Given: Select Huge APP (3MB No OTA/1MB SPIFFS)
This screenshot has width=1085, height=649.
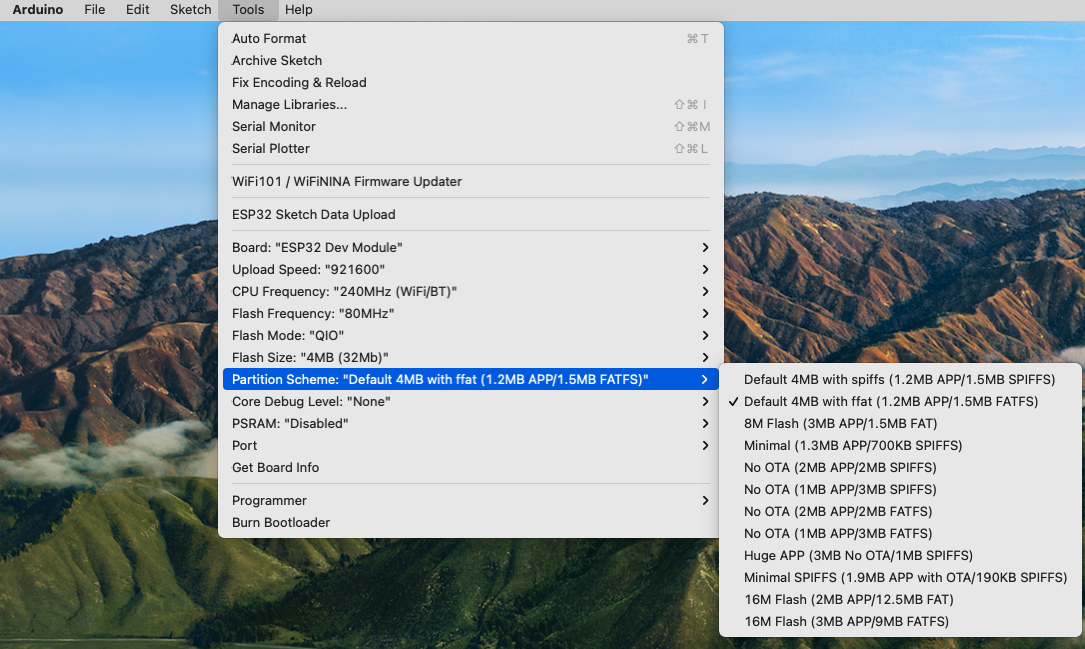Looking at the screenshot, I should (x=900, y=556).
